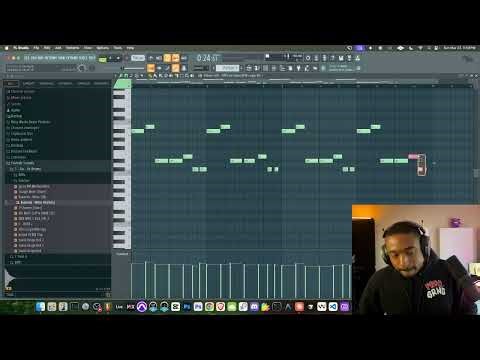Click the Control label of the velocity lane
Image resolution: width=480 pixels, height=360 pixels.
pos(122,254)
